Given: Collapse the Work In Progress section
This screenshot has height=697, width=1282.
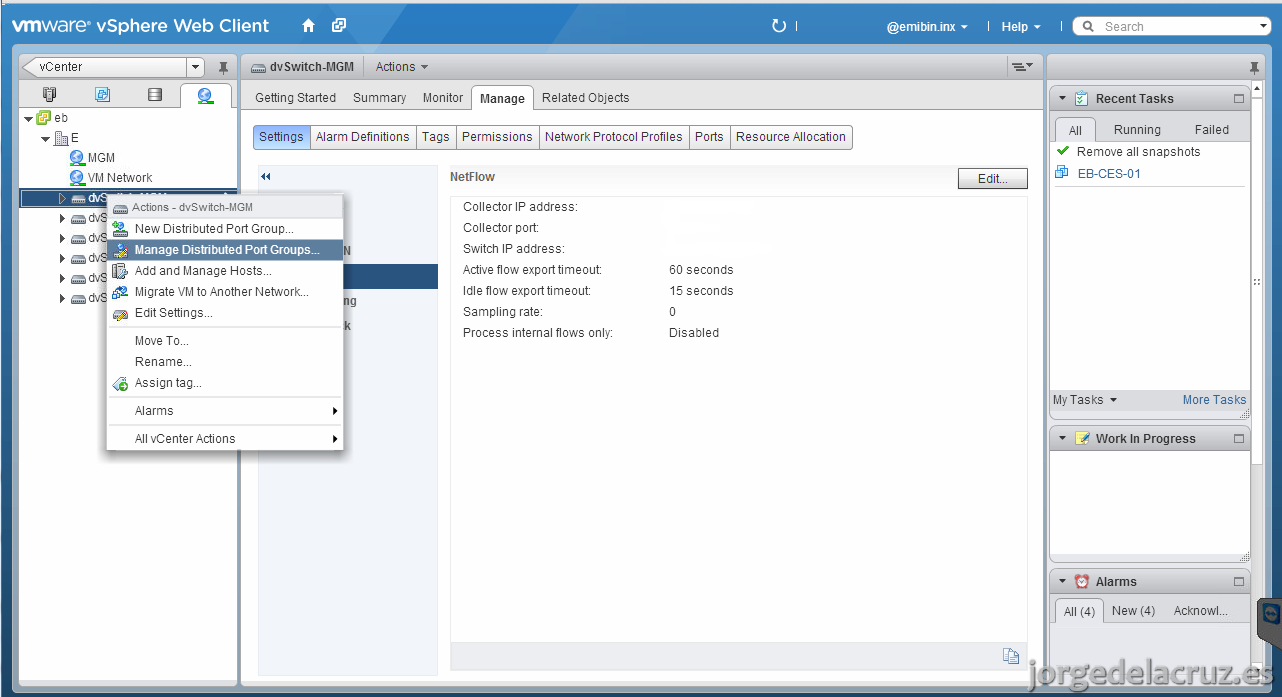Looking at the screenshot, I should (1062, 439).
